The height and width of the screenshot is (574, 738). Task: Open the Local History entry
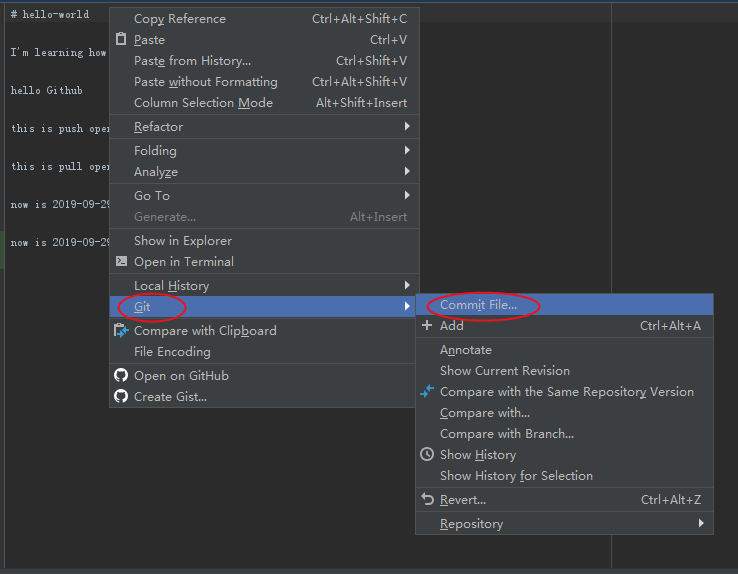coord(265,286)
